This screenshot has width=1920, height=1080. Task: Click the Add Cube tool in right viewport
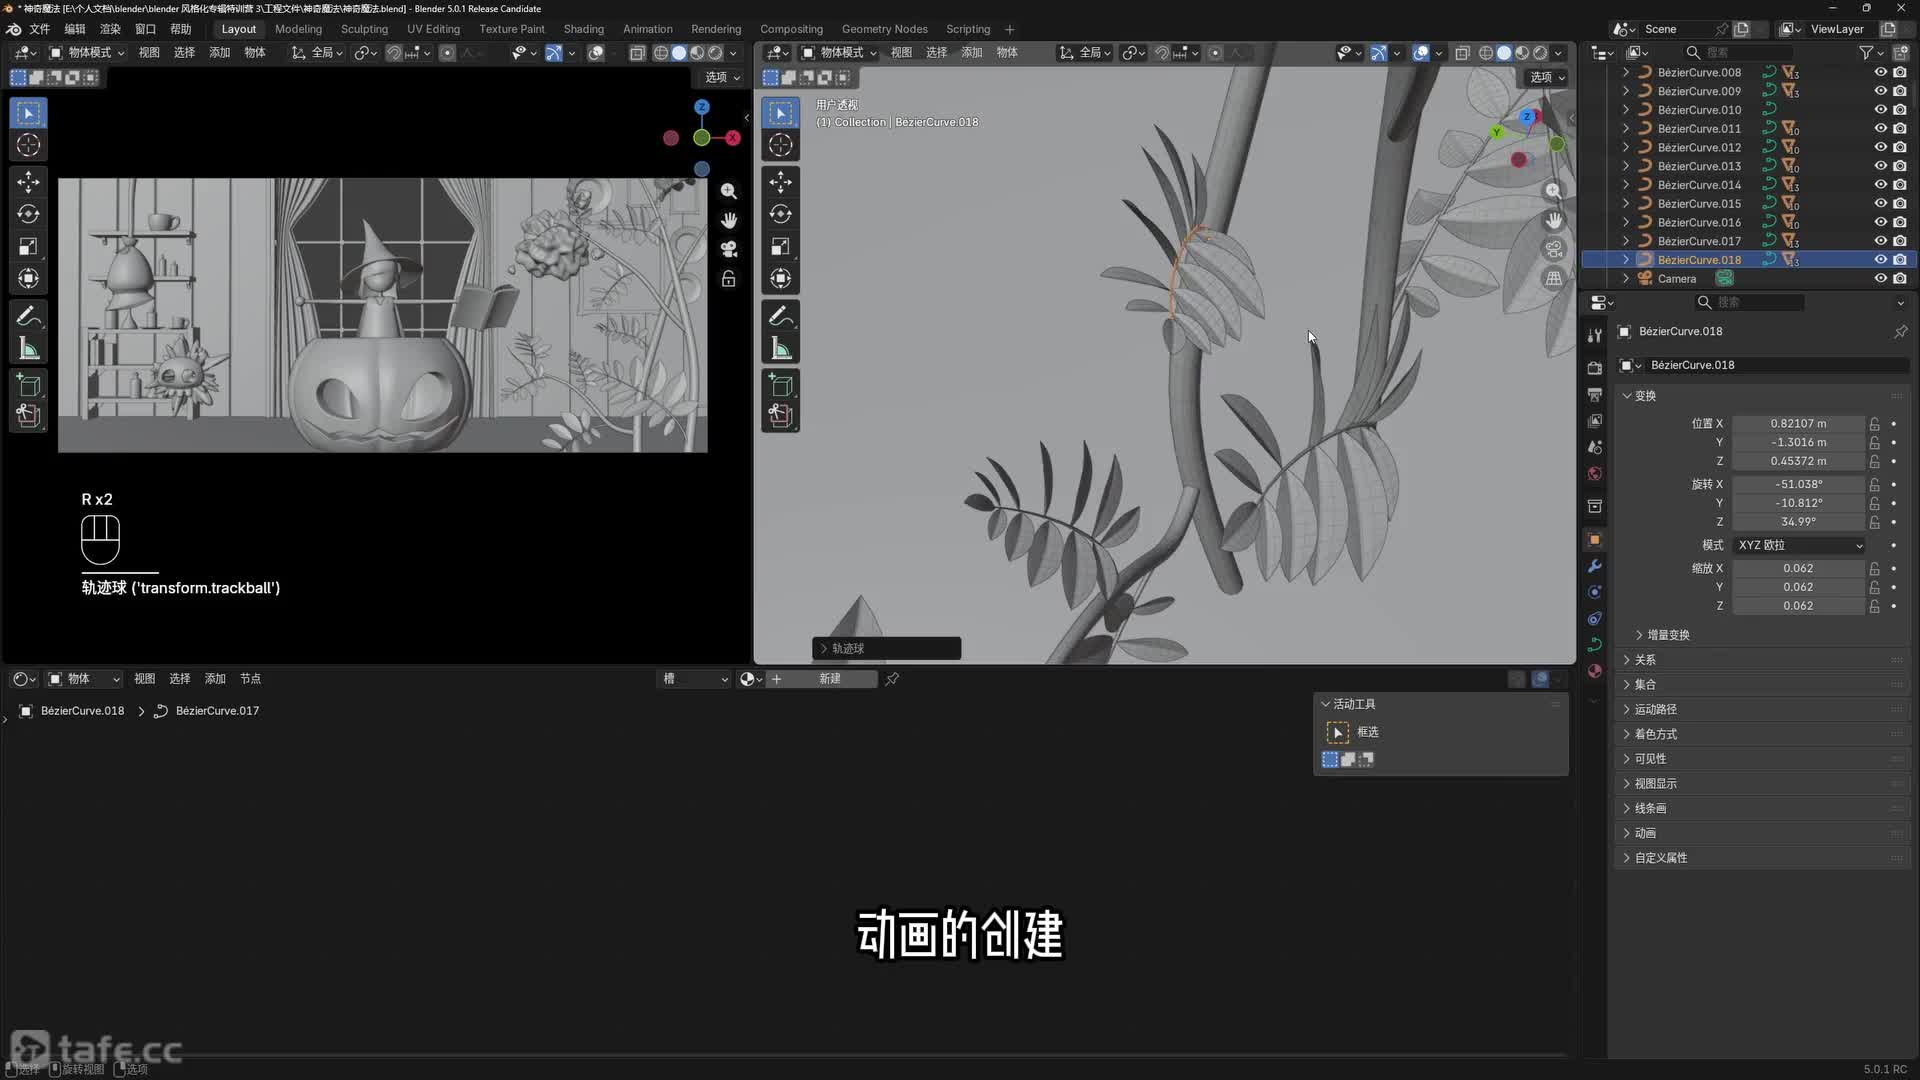click(781, 385)
